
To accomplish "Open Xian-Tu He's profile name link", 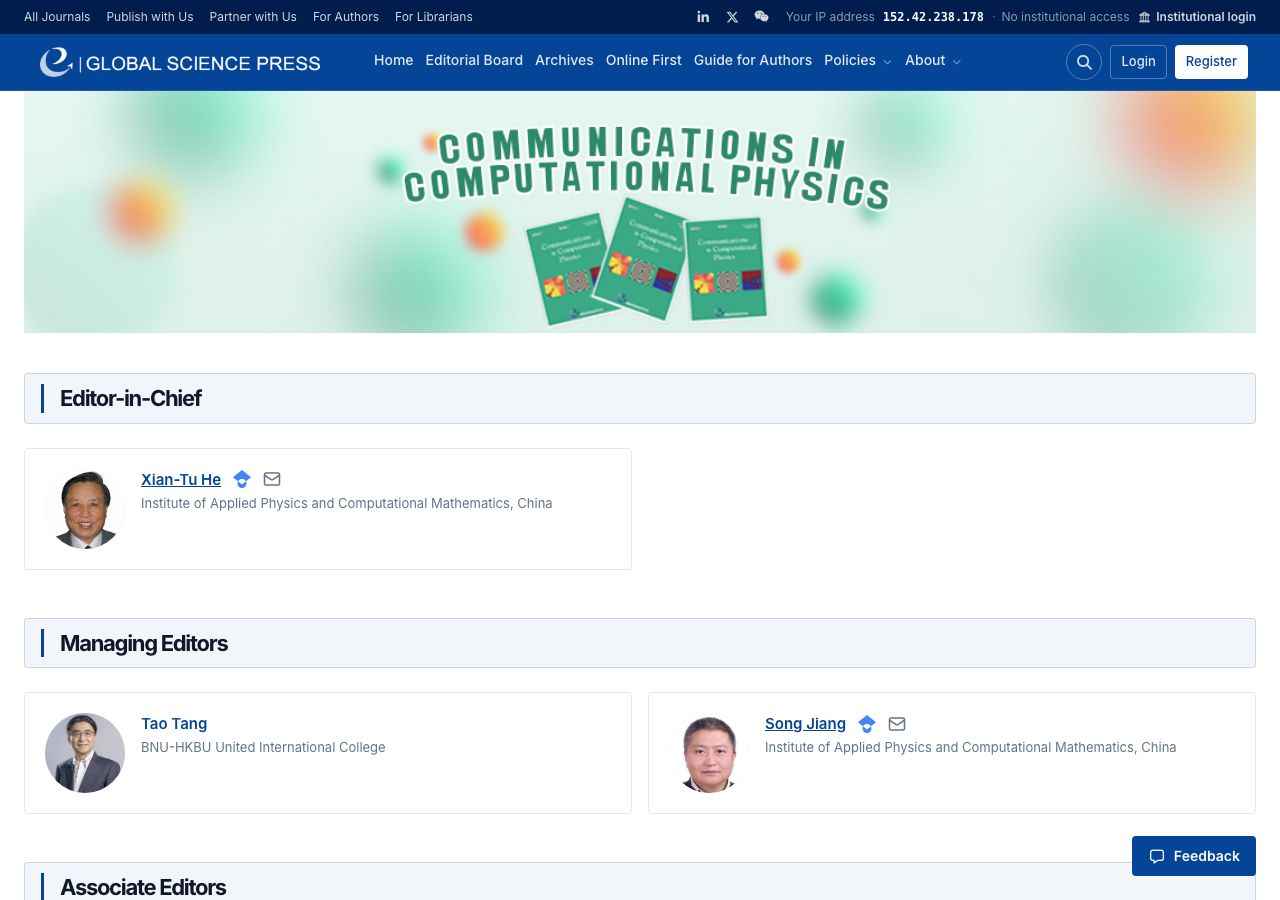I will pyautogui.click(x=181, y=480).
